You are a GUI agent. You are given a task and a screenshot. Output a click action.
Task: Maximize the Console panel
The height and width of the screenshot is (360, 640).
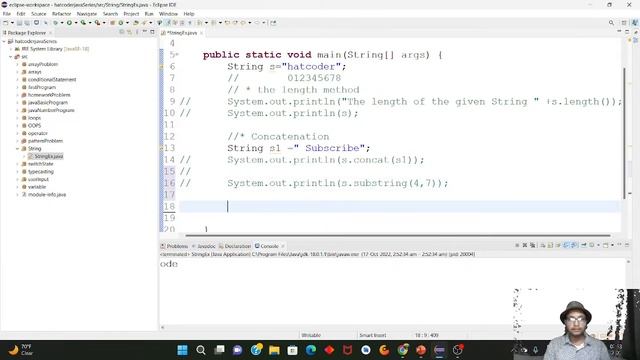tap(627, 245)
